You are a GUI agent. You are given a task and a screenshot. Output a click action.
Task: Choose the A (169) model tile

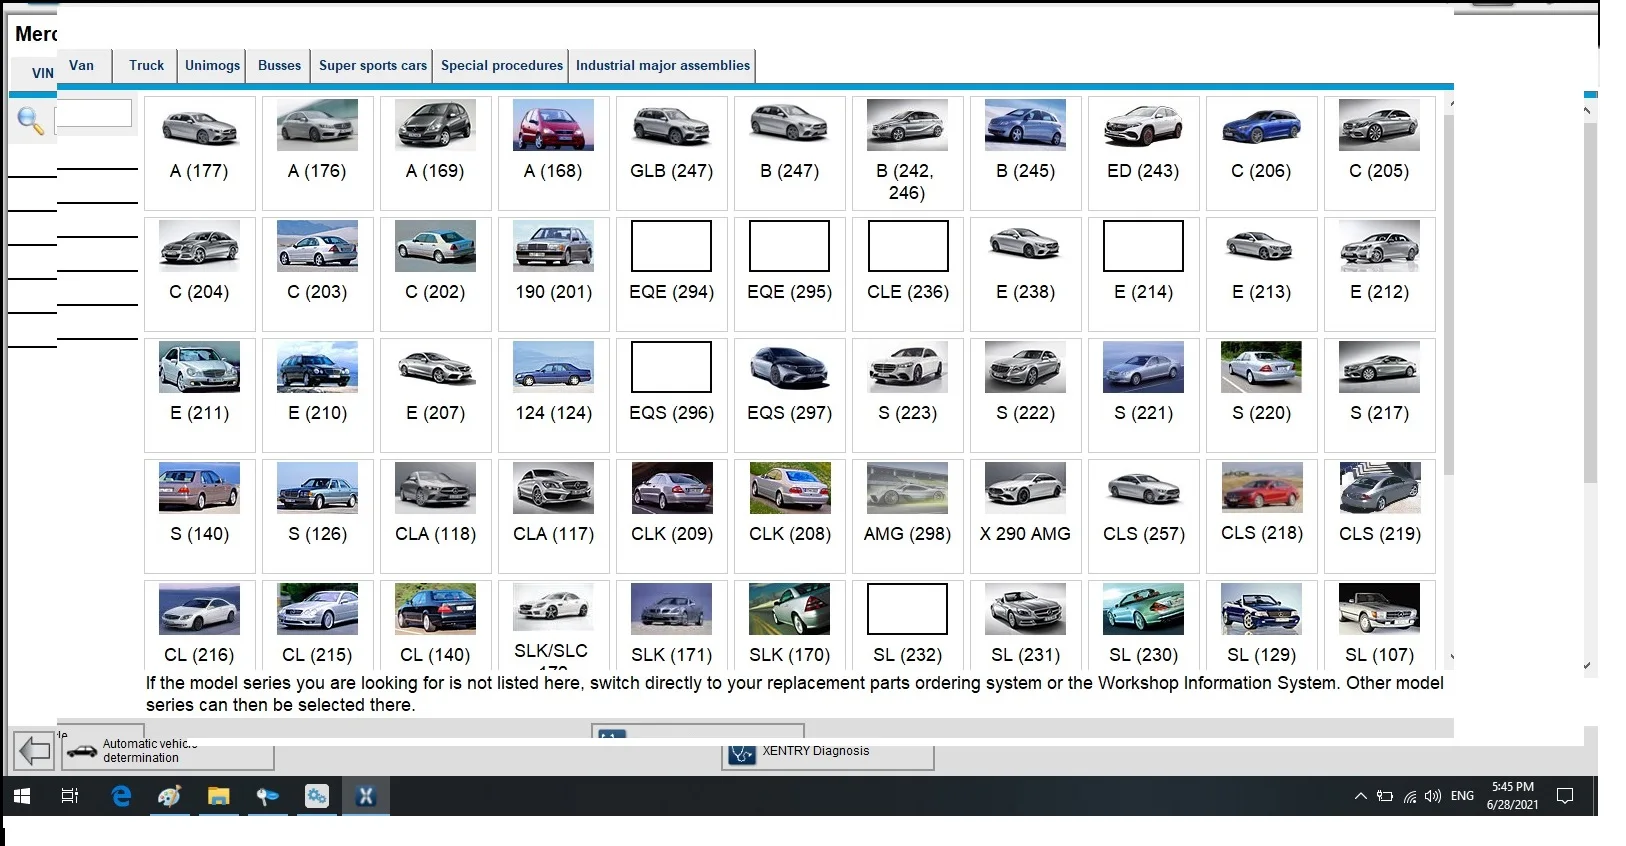(436, 153)
